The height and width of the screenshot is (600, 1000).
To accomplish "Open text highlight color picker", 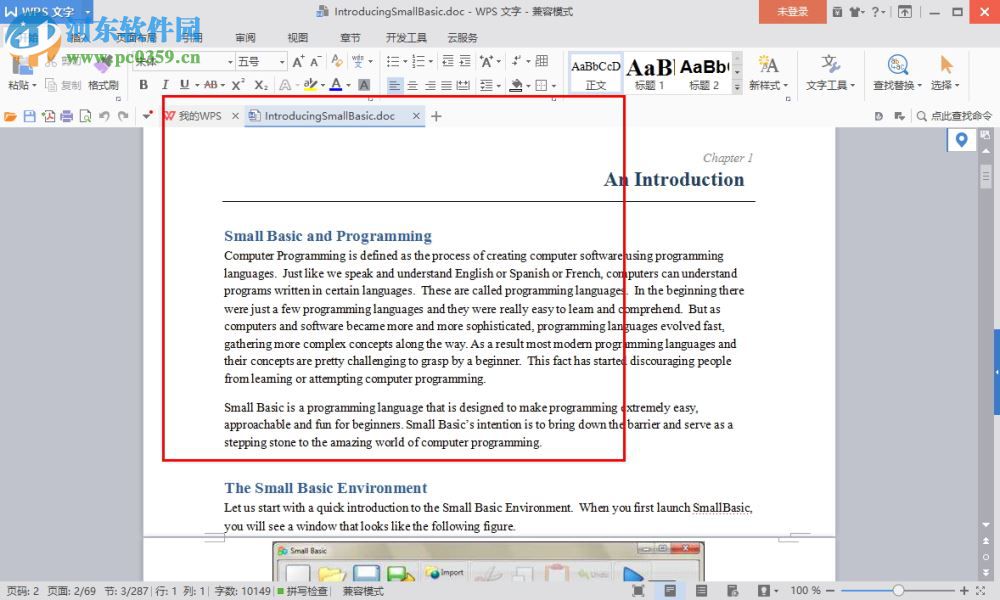I will pos(311,84).
